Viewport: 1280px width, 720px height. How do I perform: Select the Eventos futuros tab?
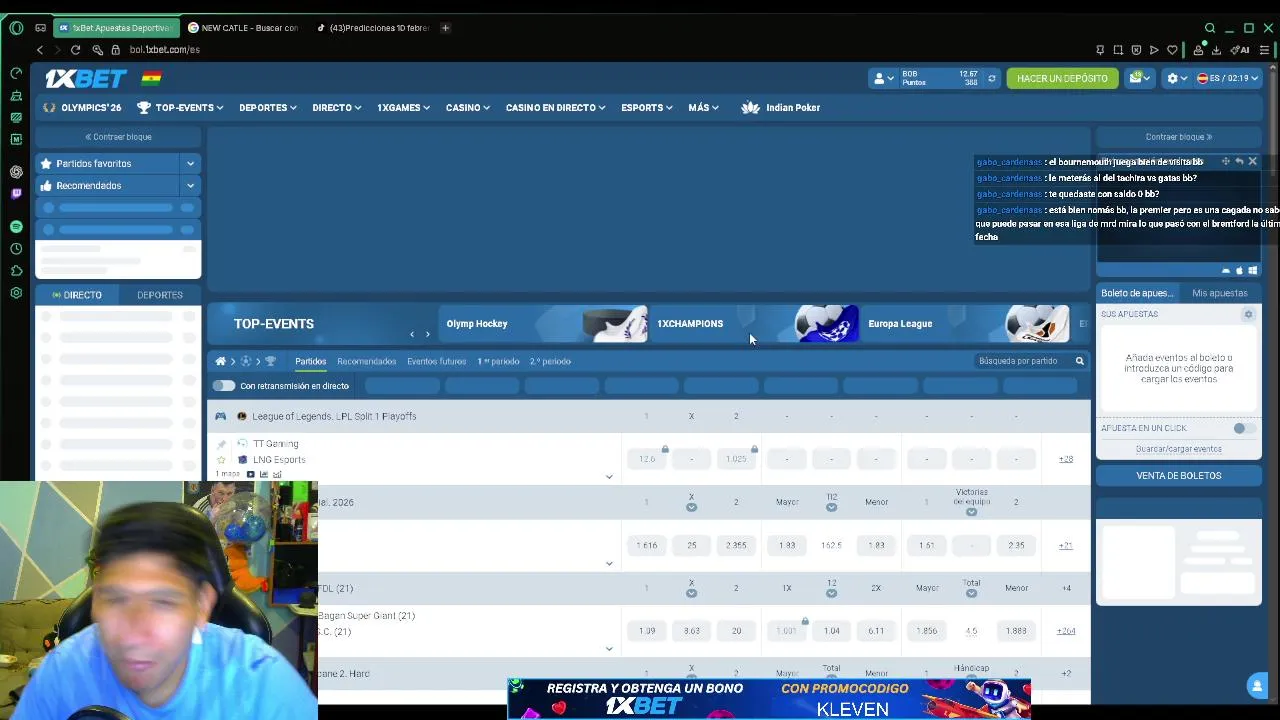(436, 361)
